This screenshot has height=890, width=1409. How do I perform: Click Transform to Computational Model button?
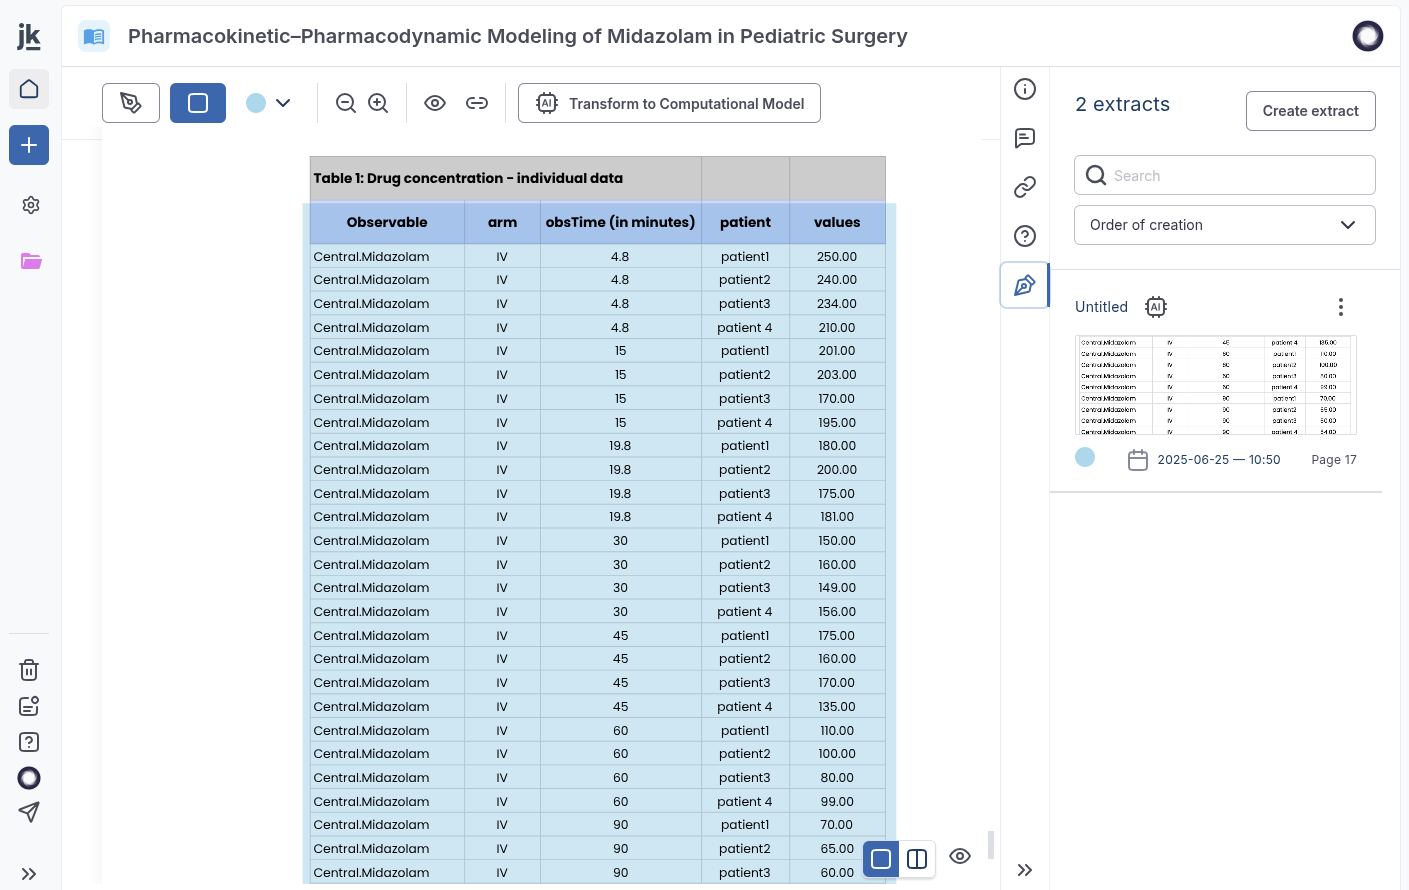pyautogui.click(x=669, y=103)
